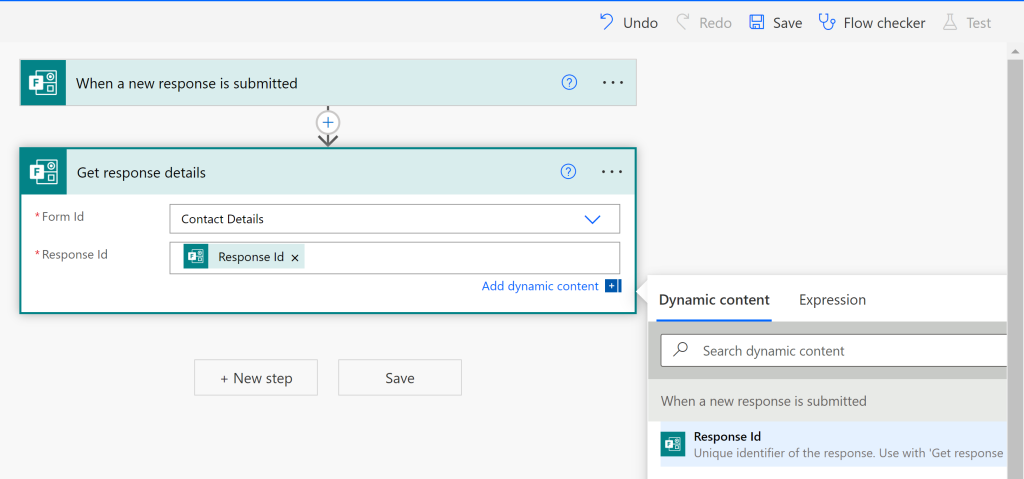Click the + New step button

[x=256, y=378]
